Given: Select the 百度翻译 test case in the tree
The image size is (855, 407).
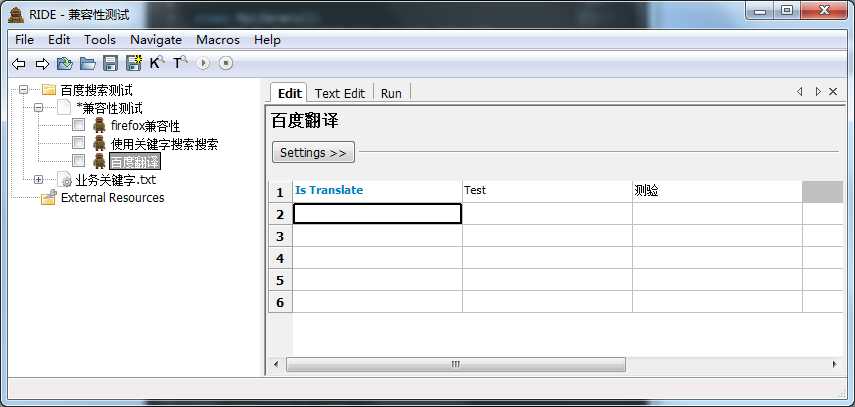Looking at the screenshot, I should [135, 161].
